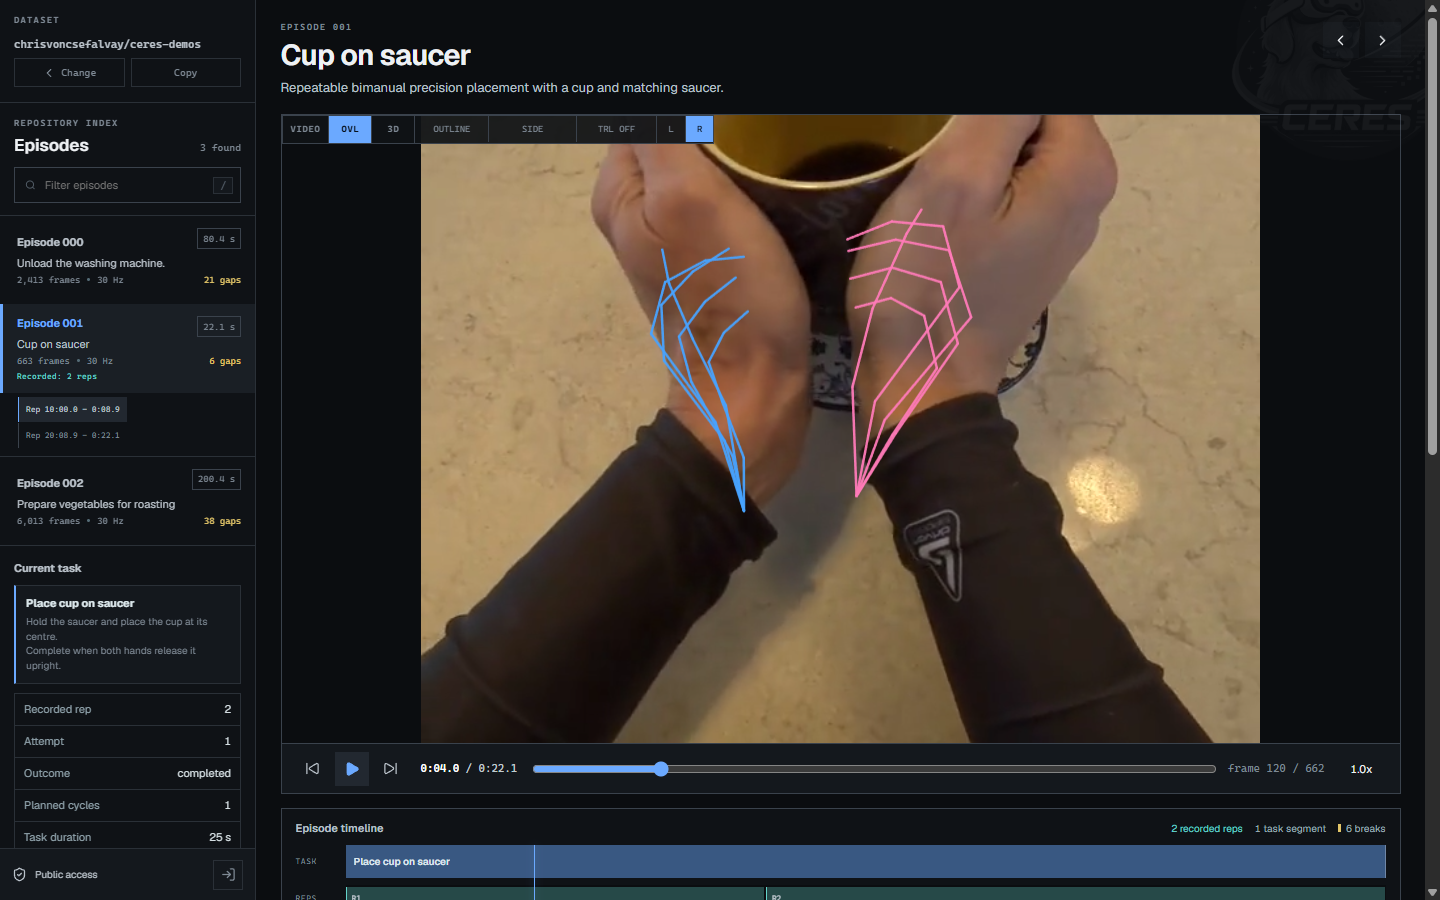Click the 'frame 120 / 662' readout

[1276, 769]
